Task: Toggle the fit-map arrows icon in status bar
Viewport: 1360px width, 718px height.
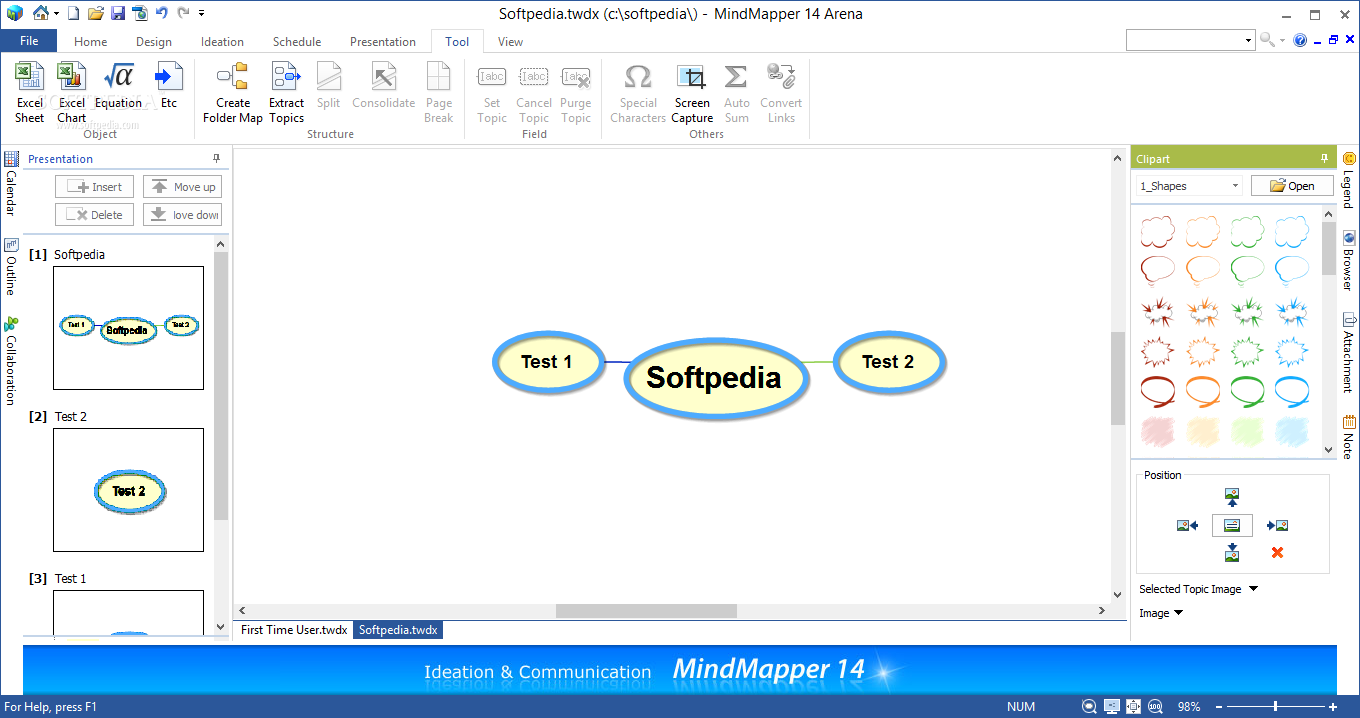Action: point(1133,707)
